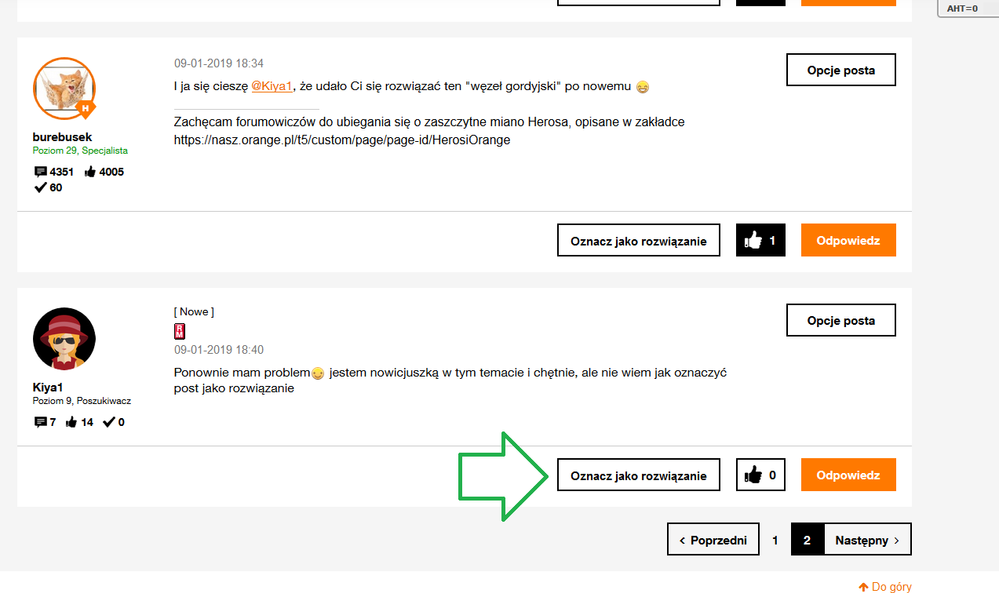Image resolution: width=999 pixels, height=593 pixels.
Task: Open burebusek's cat avatar profile
Action: 64,89
